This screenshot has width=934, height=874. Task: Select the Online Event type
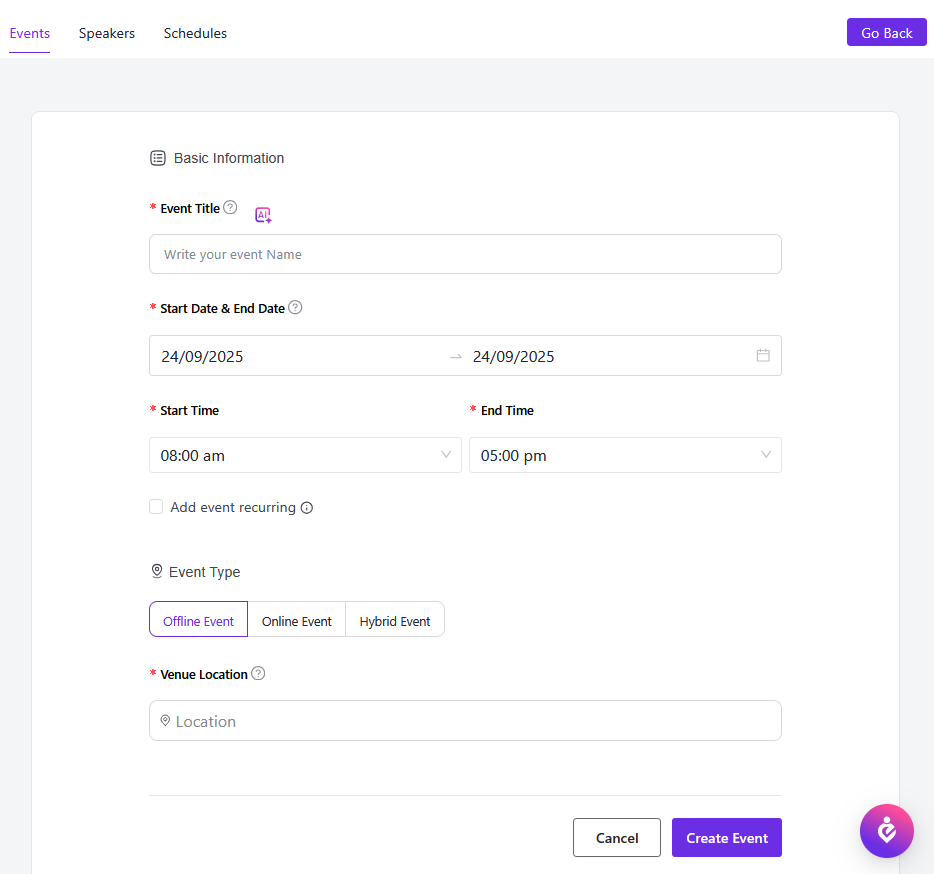tap(296, 620)
